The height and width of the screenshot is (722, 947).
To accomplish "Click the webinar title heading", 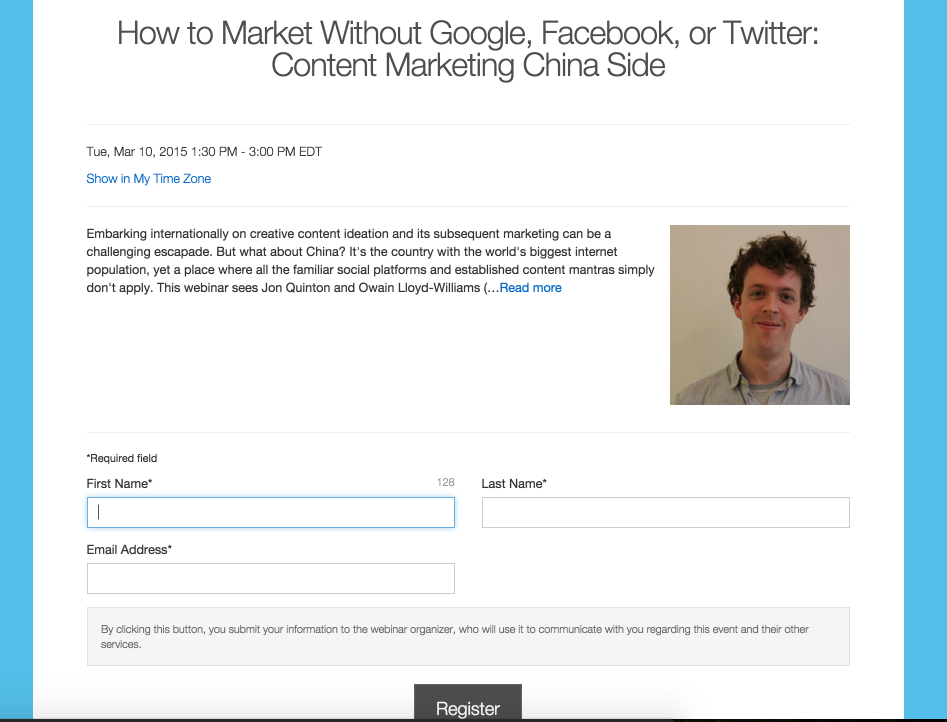I will tap(468, 49).
